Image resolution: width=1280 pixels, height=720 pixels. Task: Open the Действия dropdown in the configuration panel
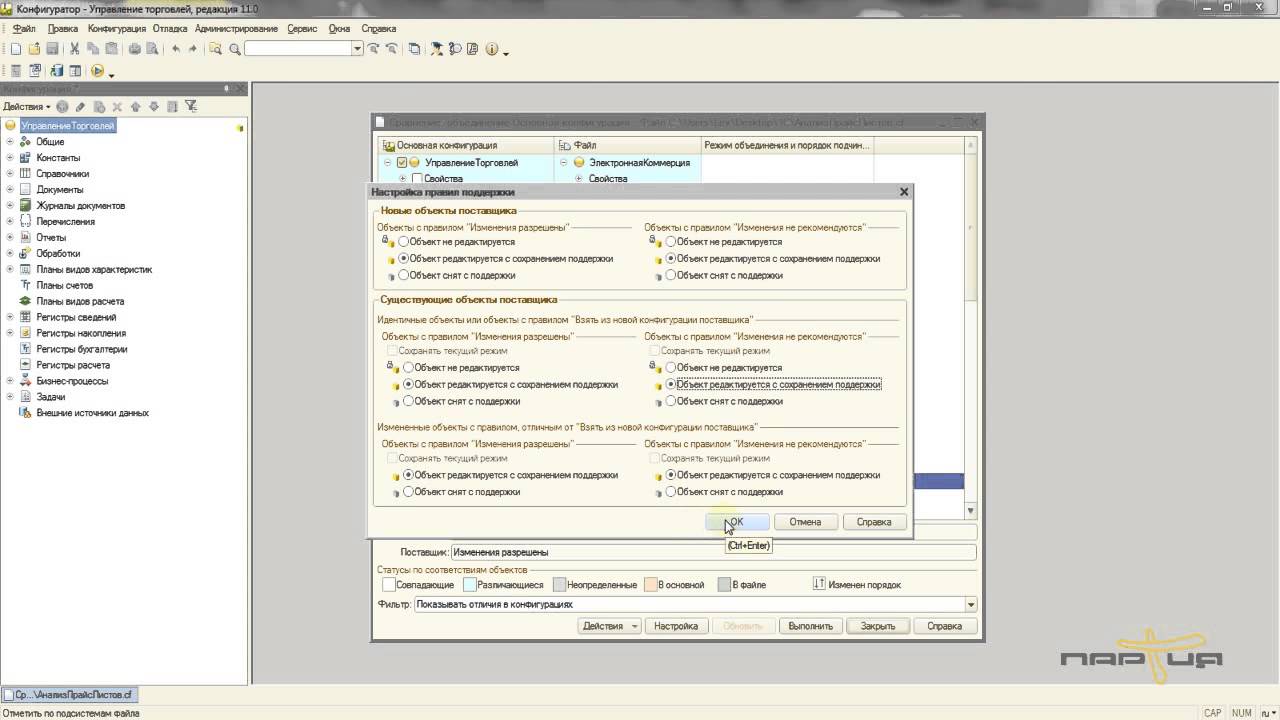click(26, 106)
